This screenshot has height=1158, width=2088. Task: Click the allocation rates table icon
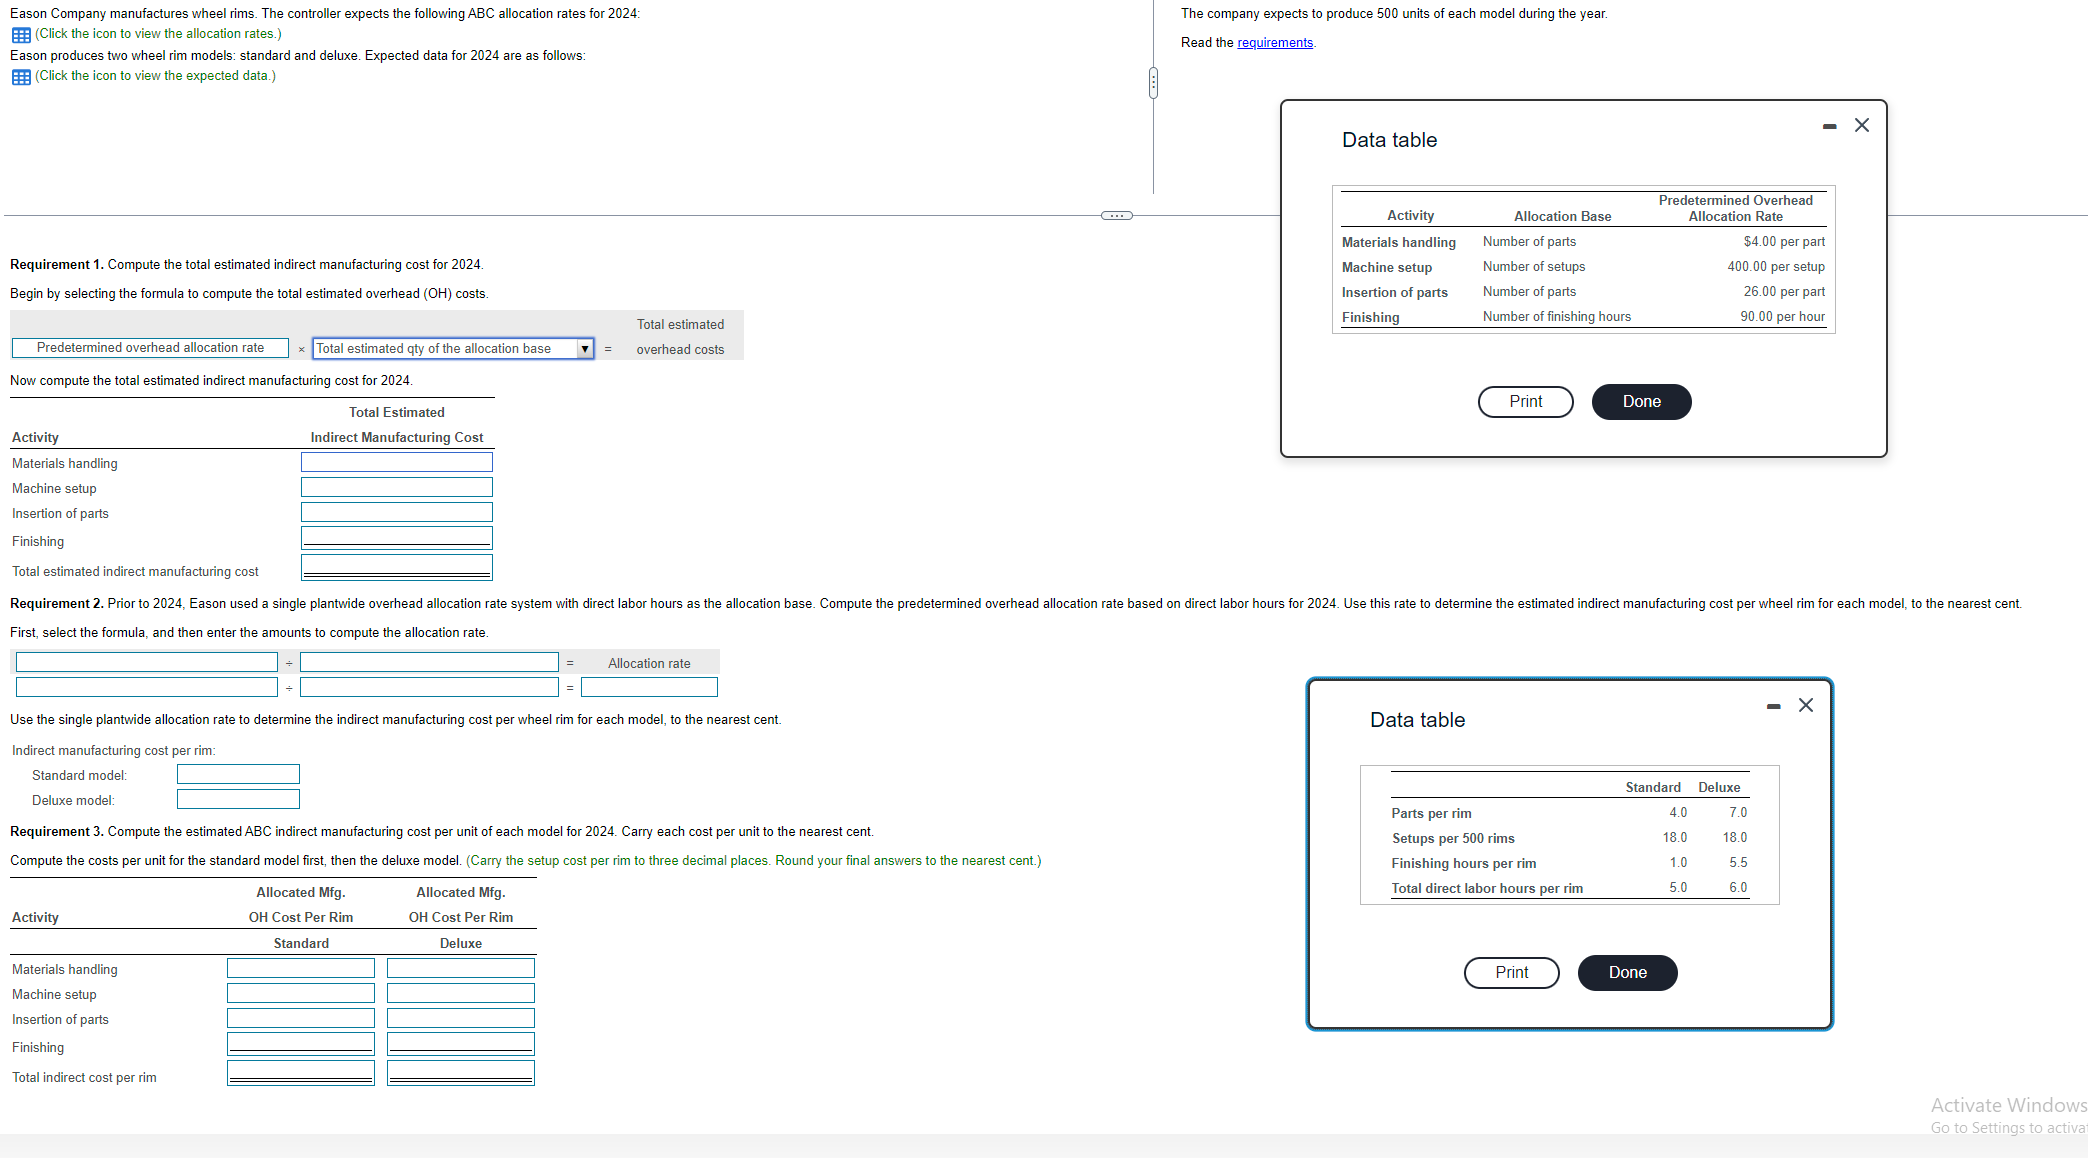tap(21, 35)
